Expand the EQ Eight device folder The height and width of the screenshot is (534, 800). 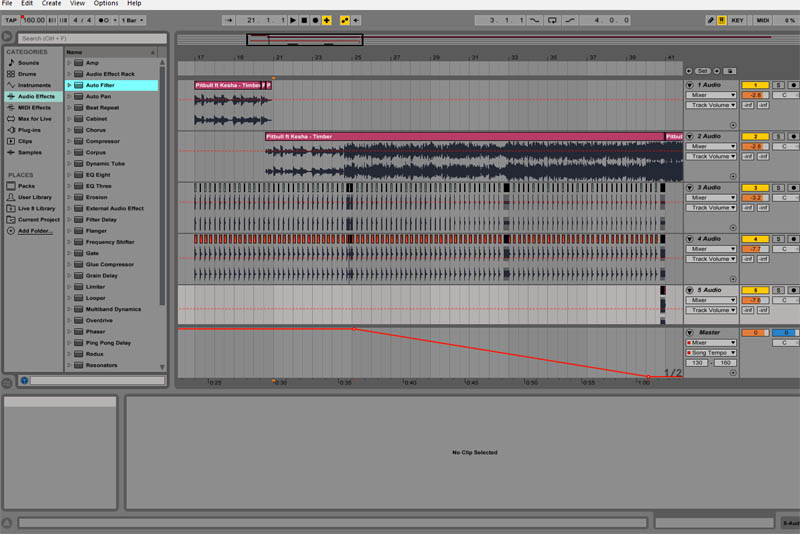coord(69,175)
